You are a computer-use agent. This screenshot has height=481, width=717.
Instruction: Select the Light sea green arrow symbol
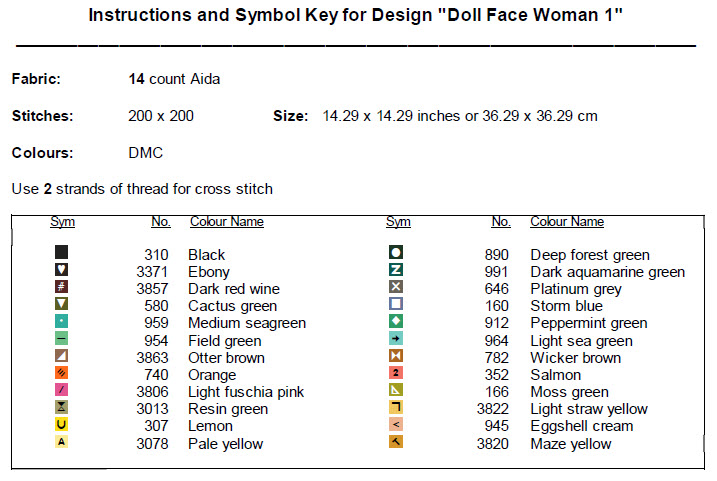396,339
